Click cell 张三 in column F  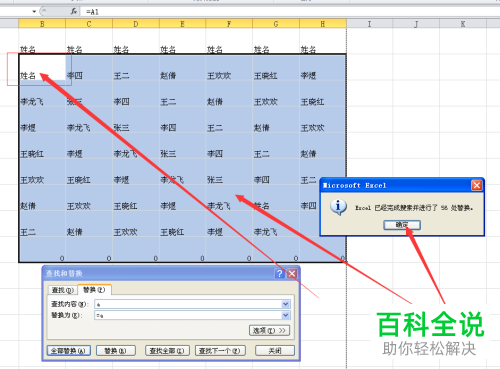click(229, 172)
